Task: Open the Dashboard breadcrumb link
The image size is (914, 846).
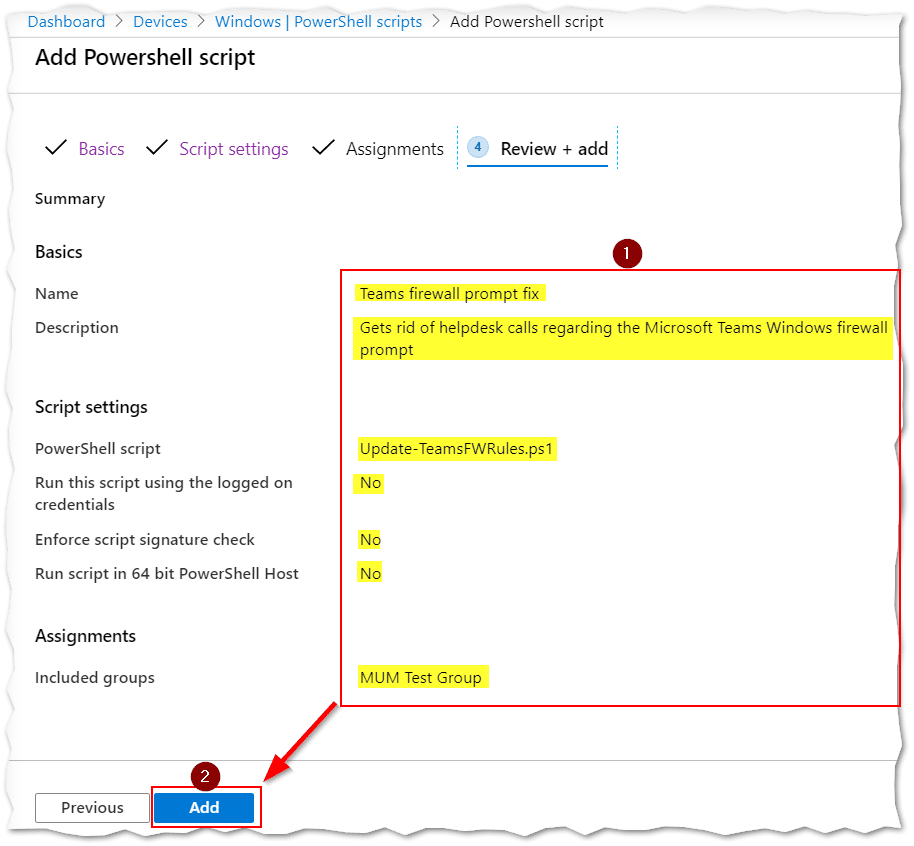Action: coord(66,21)
